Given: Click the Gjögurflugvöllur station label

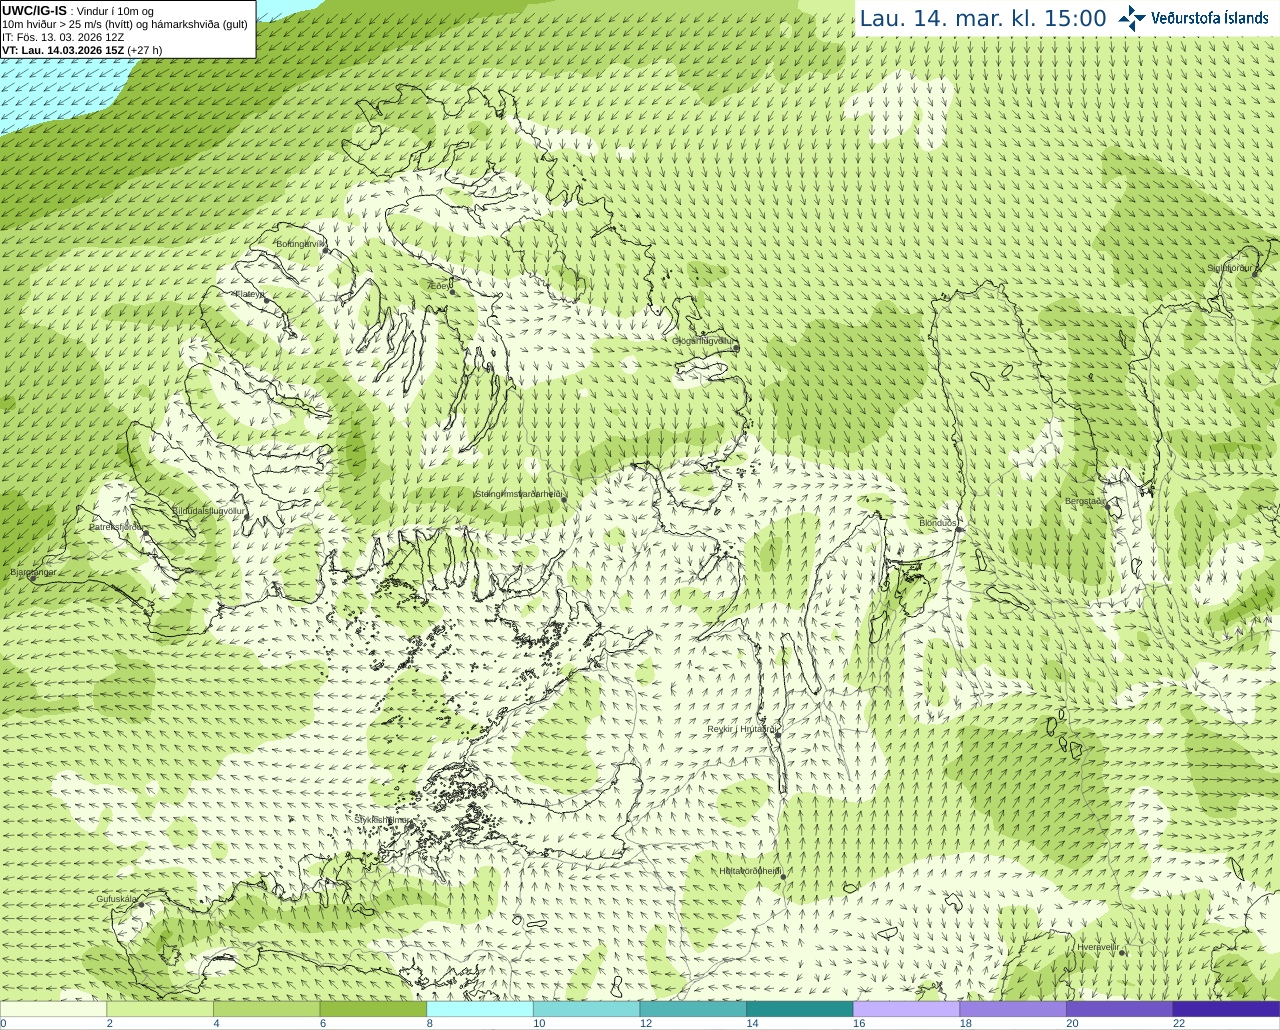Looking at the screenshot, I should (703, 341).
